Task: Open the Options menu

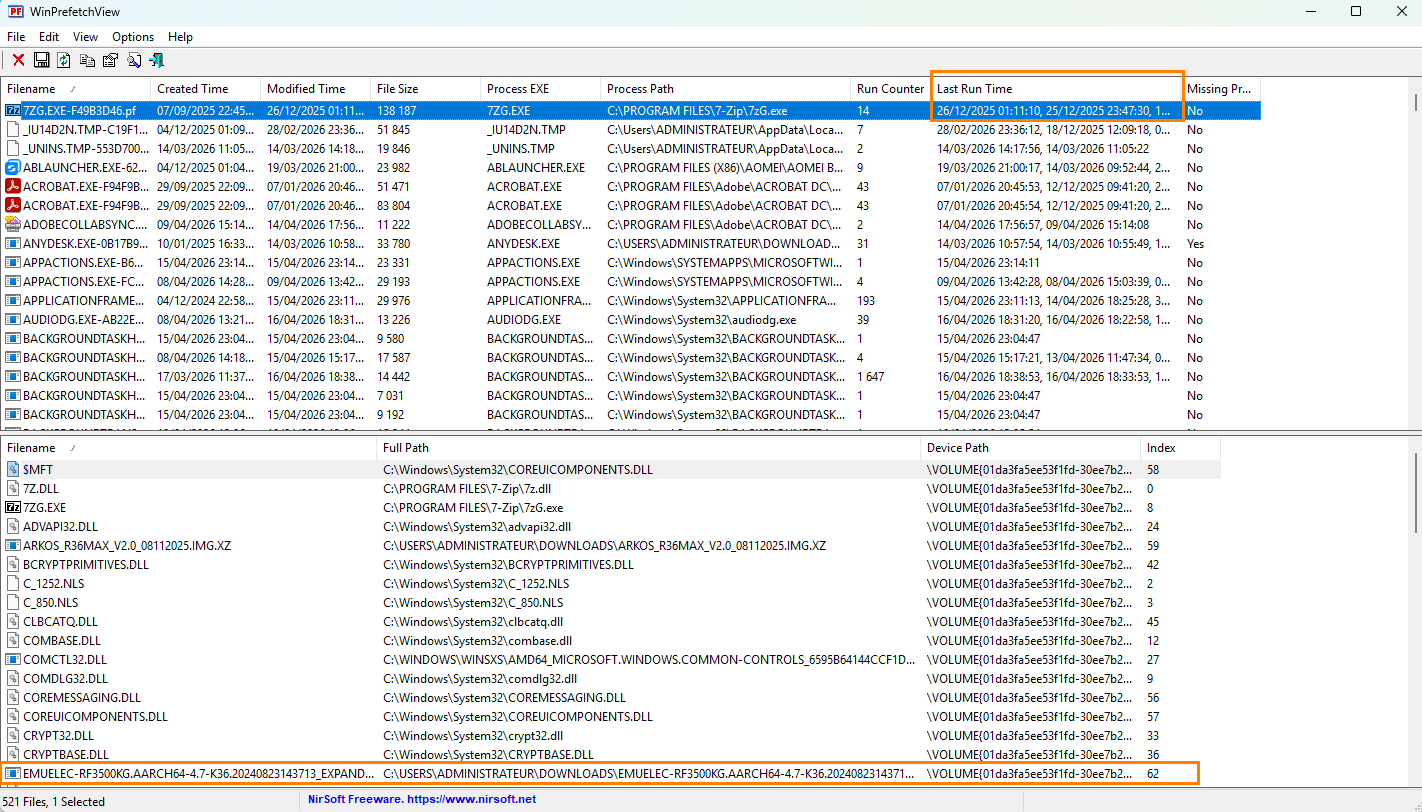Action: 133,37
